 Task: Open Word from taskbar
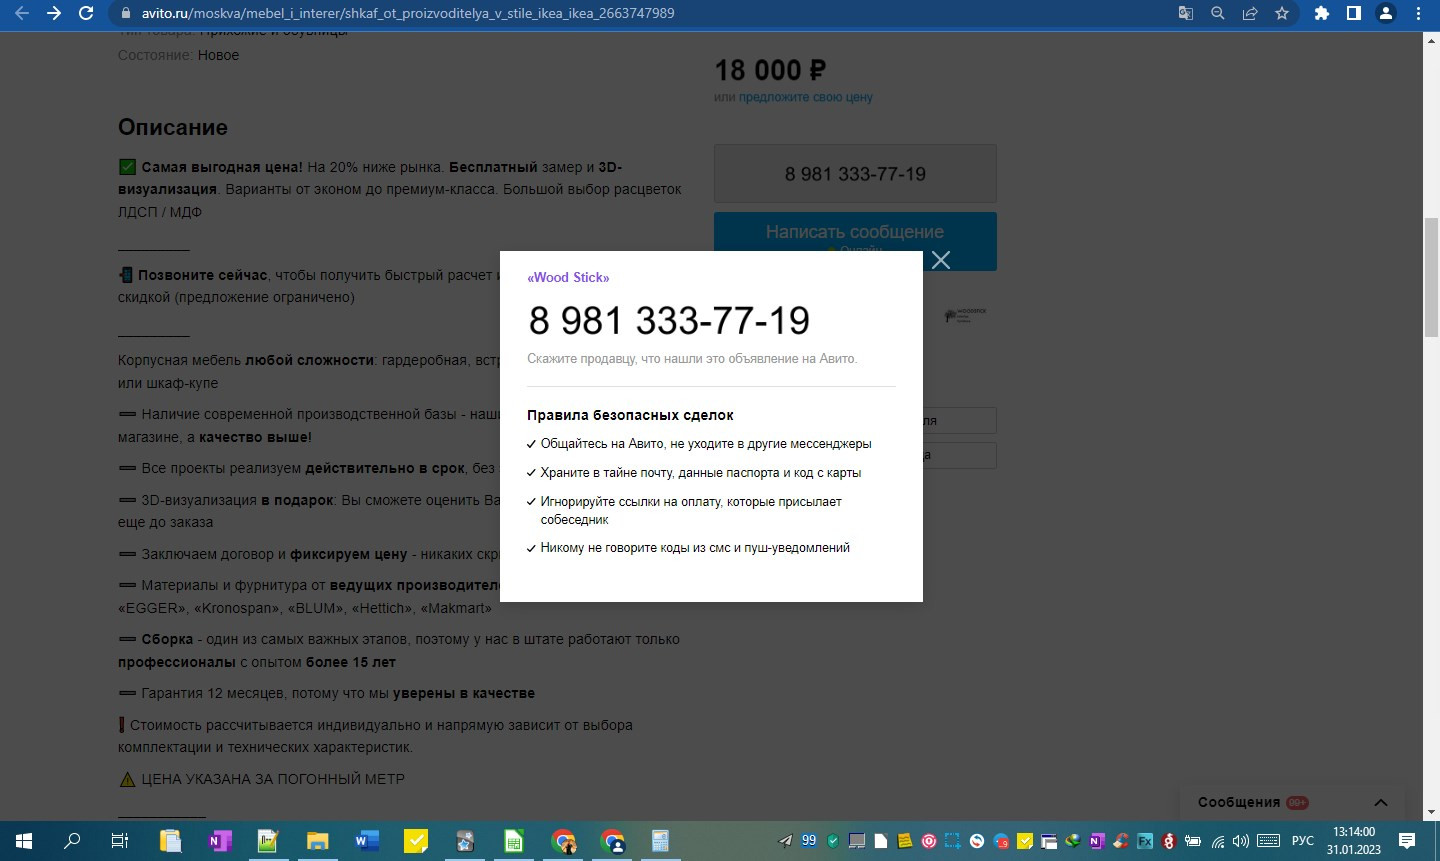coord(366,841)
